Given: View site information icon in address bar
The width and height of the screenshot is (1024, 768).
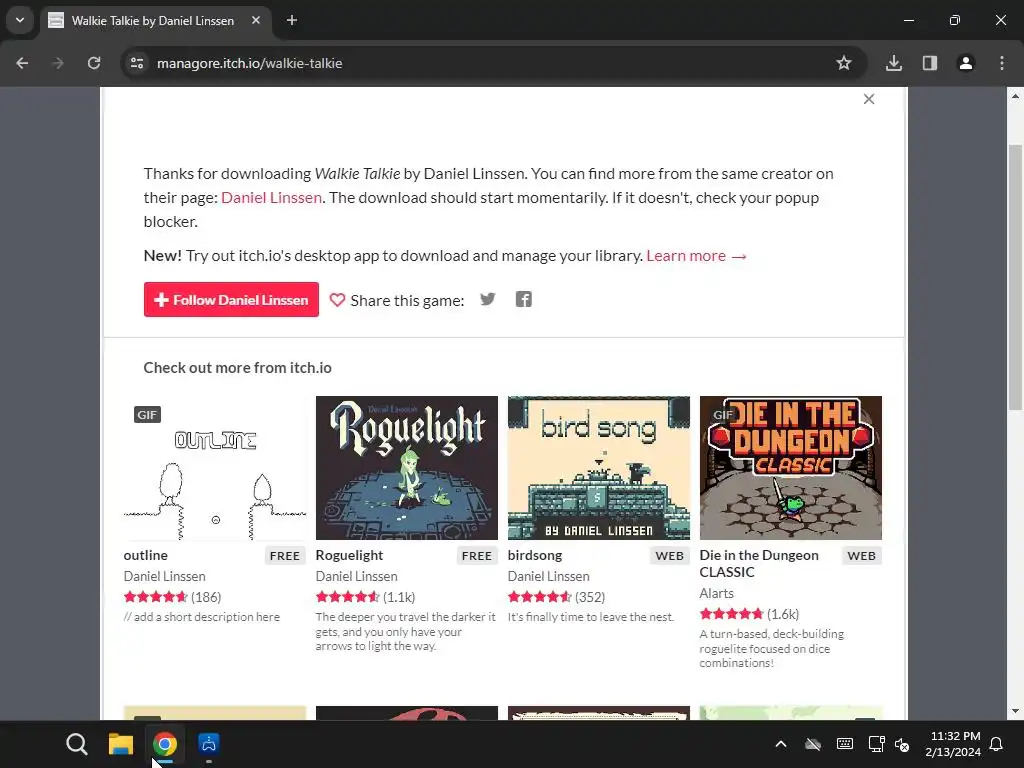Looking at the screenshot, I should pyautogui.click(x=137, y=63).
